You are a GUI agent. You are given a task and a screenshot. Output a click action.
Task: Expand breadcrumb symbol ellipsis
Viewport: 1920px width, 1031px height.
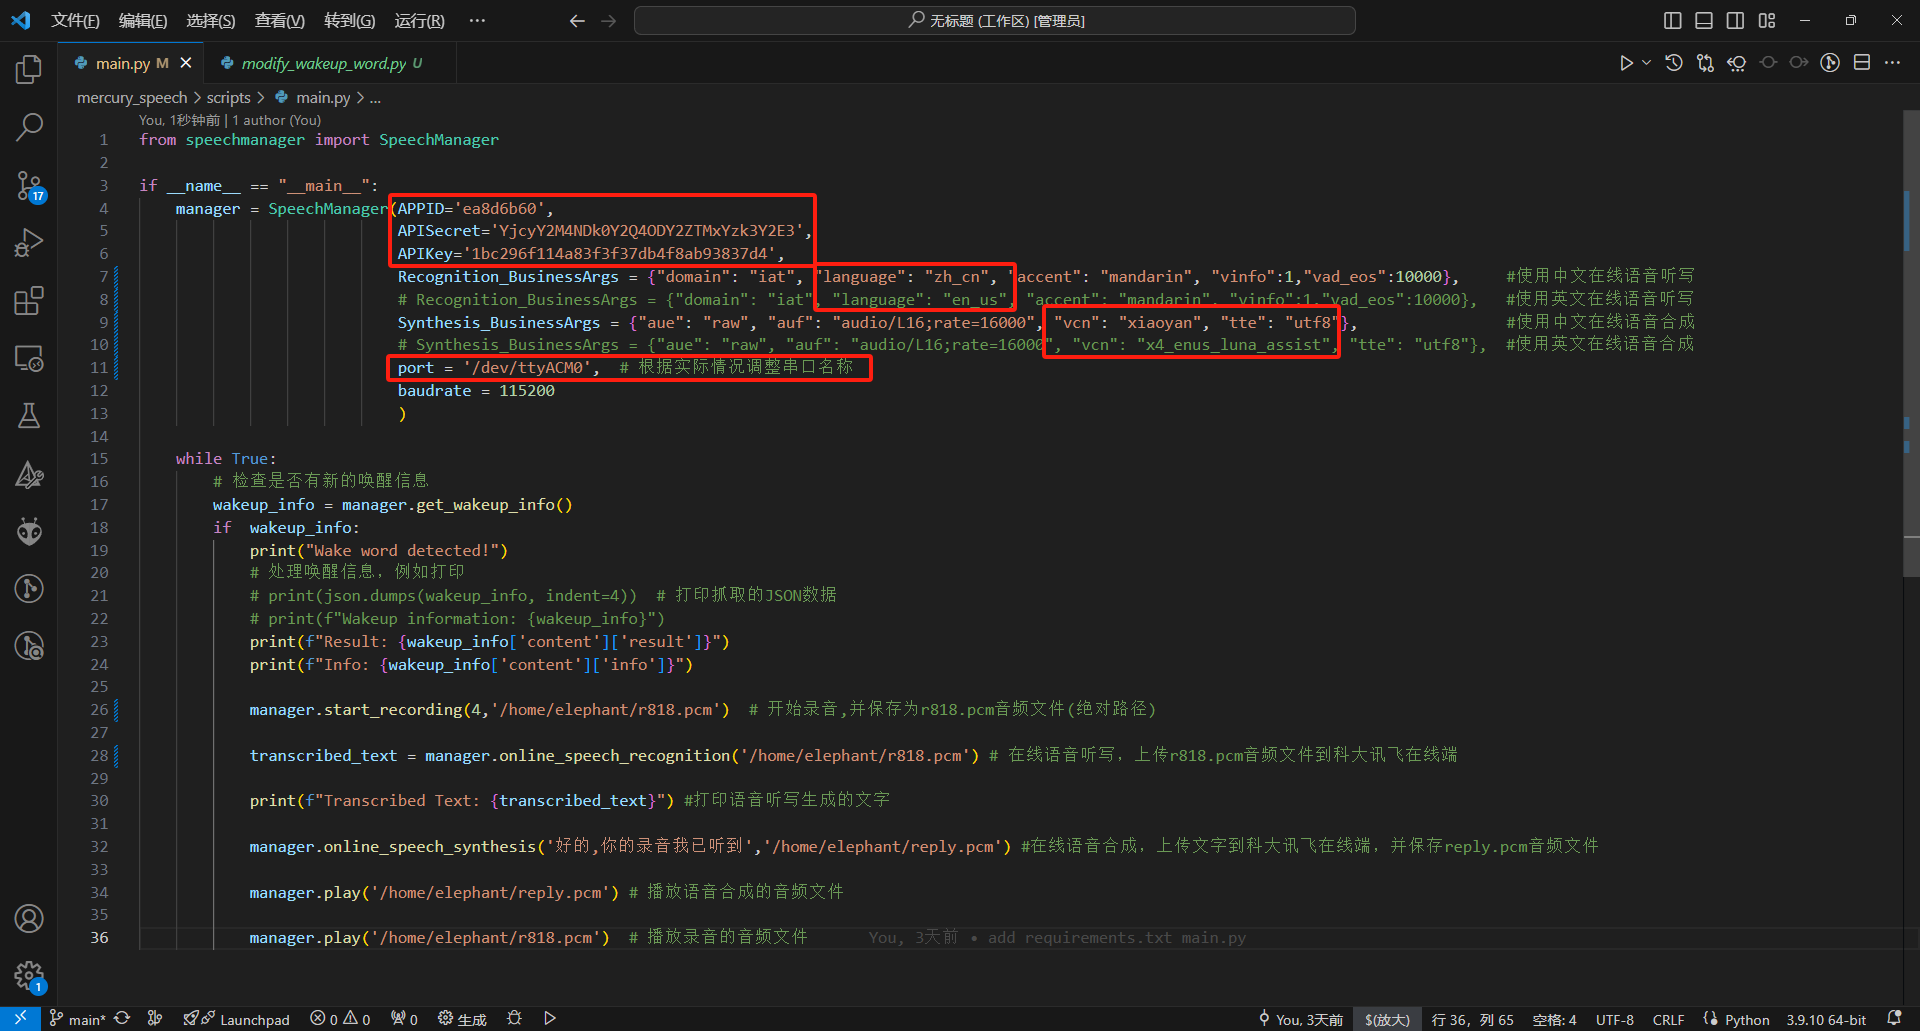(x=375, y=98)
